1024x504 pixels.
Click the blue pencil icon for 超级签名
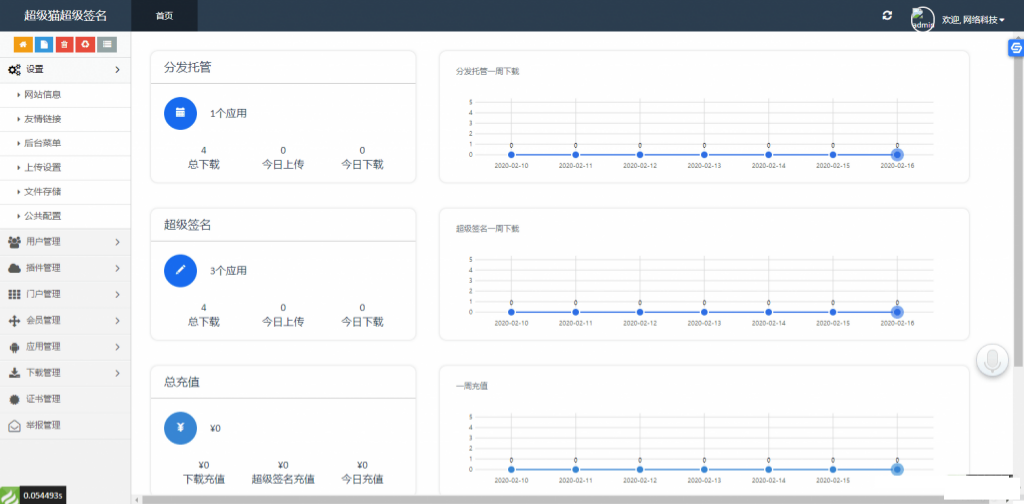[x=181, y=270]
